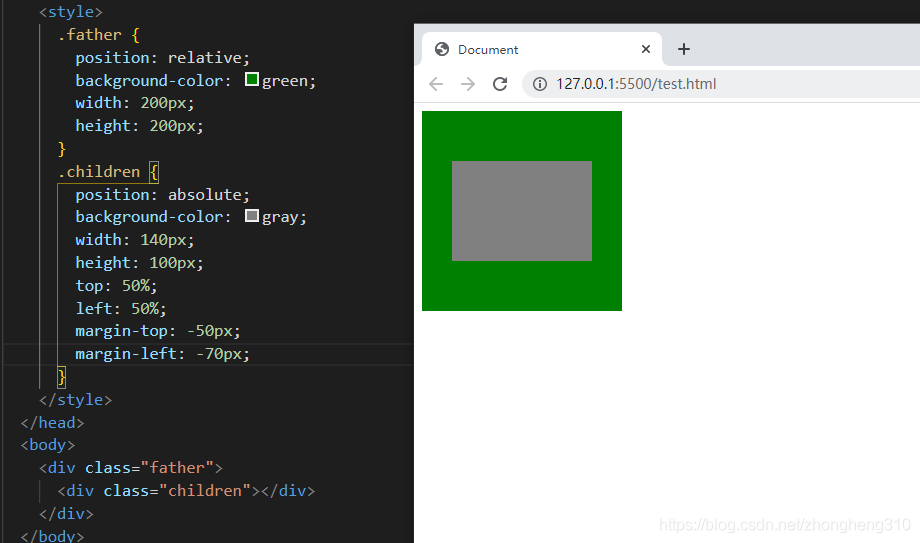
Task: Reload the test.html page
Action: [500, 84]
